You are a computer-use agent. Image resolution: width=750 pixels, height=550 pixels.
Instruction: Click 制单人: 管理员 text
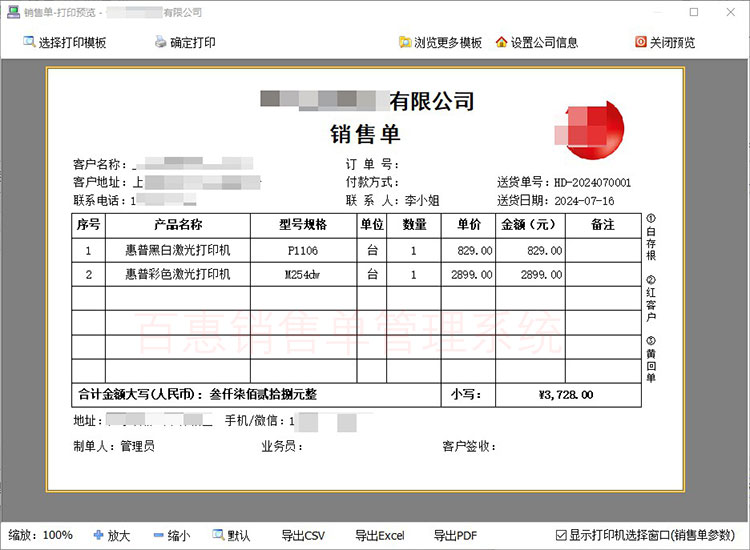click(114, 446)
